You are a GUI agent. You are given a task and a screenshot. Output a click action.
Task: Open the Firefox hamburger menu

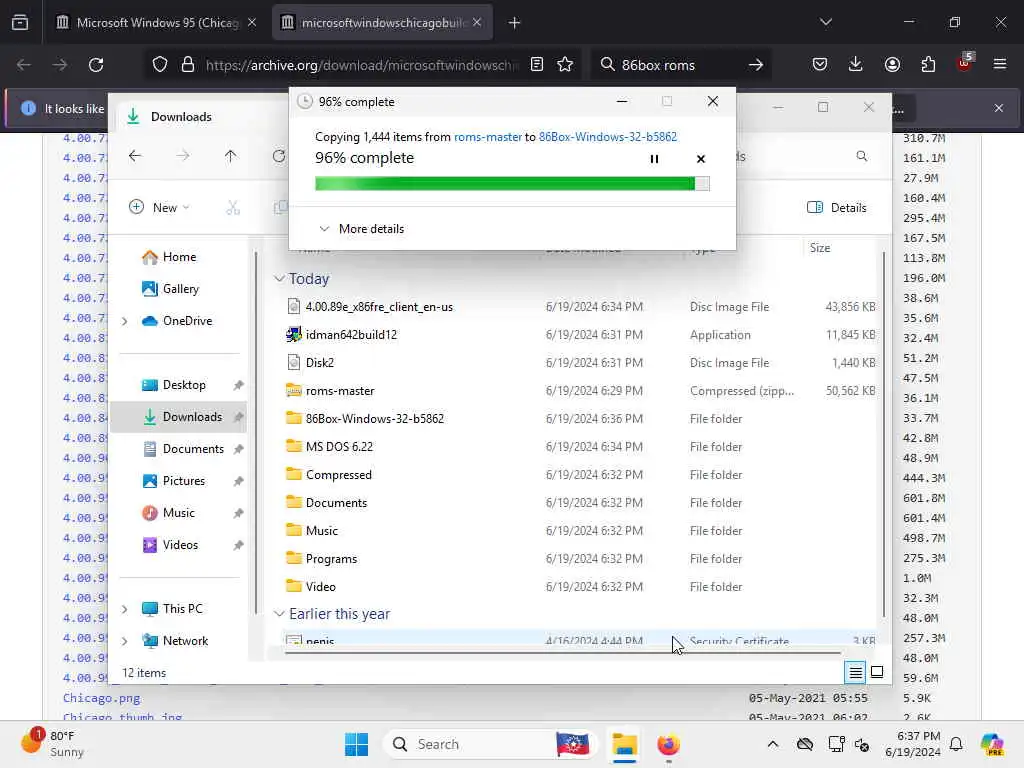click(x=1000, y=65)
